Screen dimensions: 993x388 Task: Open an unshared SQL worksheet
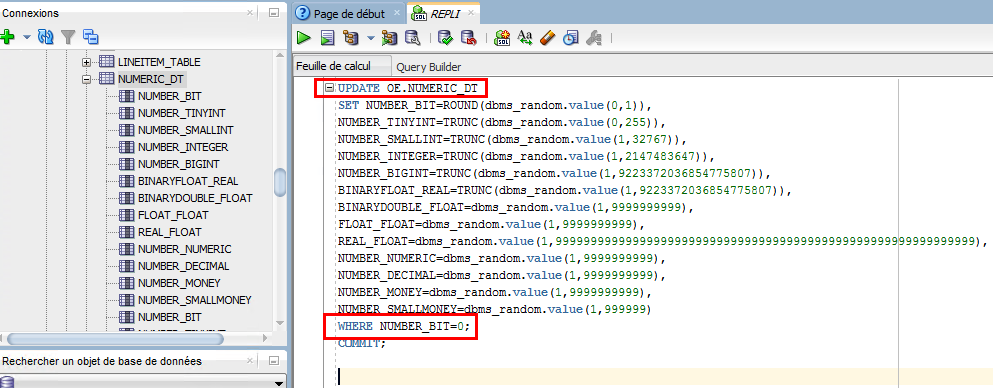coord(502,38)
